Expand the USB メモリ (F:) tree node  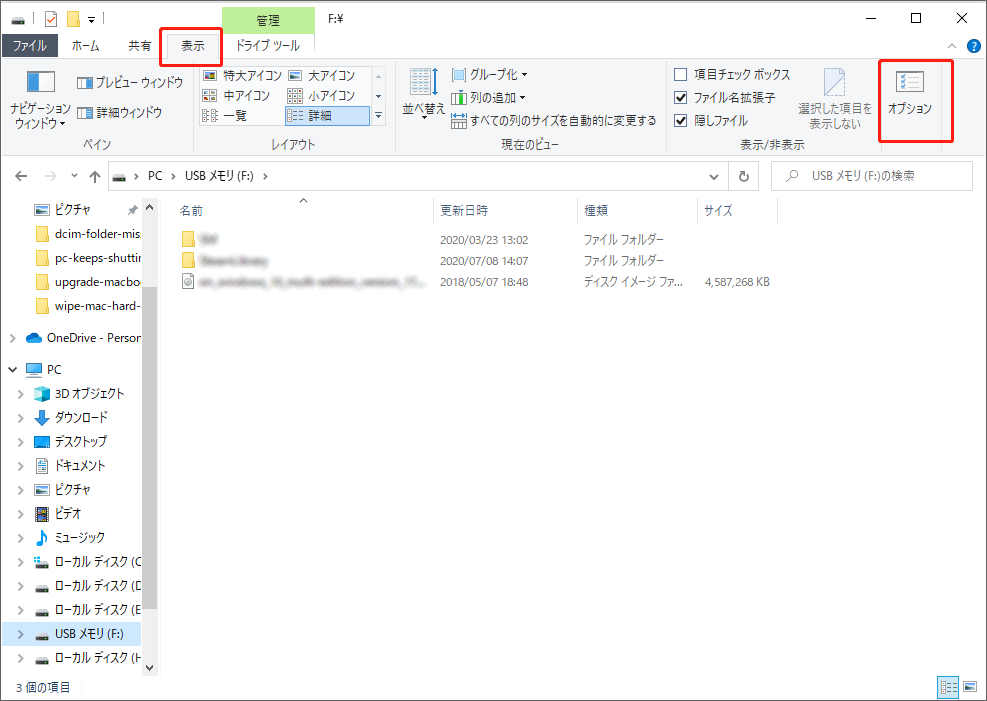click(21, 634)
